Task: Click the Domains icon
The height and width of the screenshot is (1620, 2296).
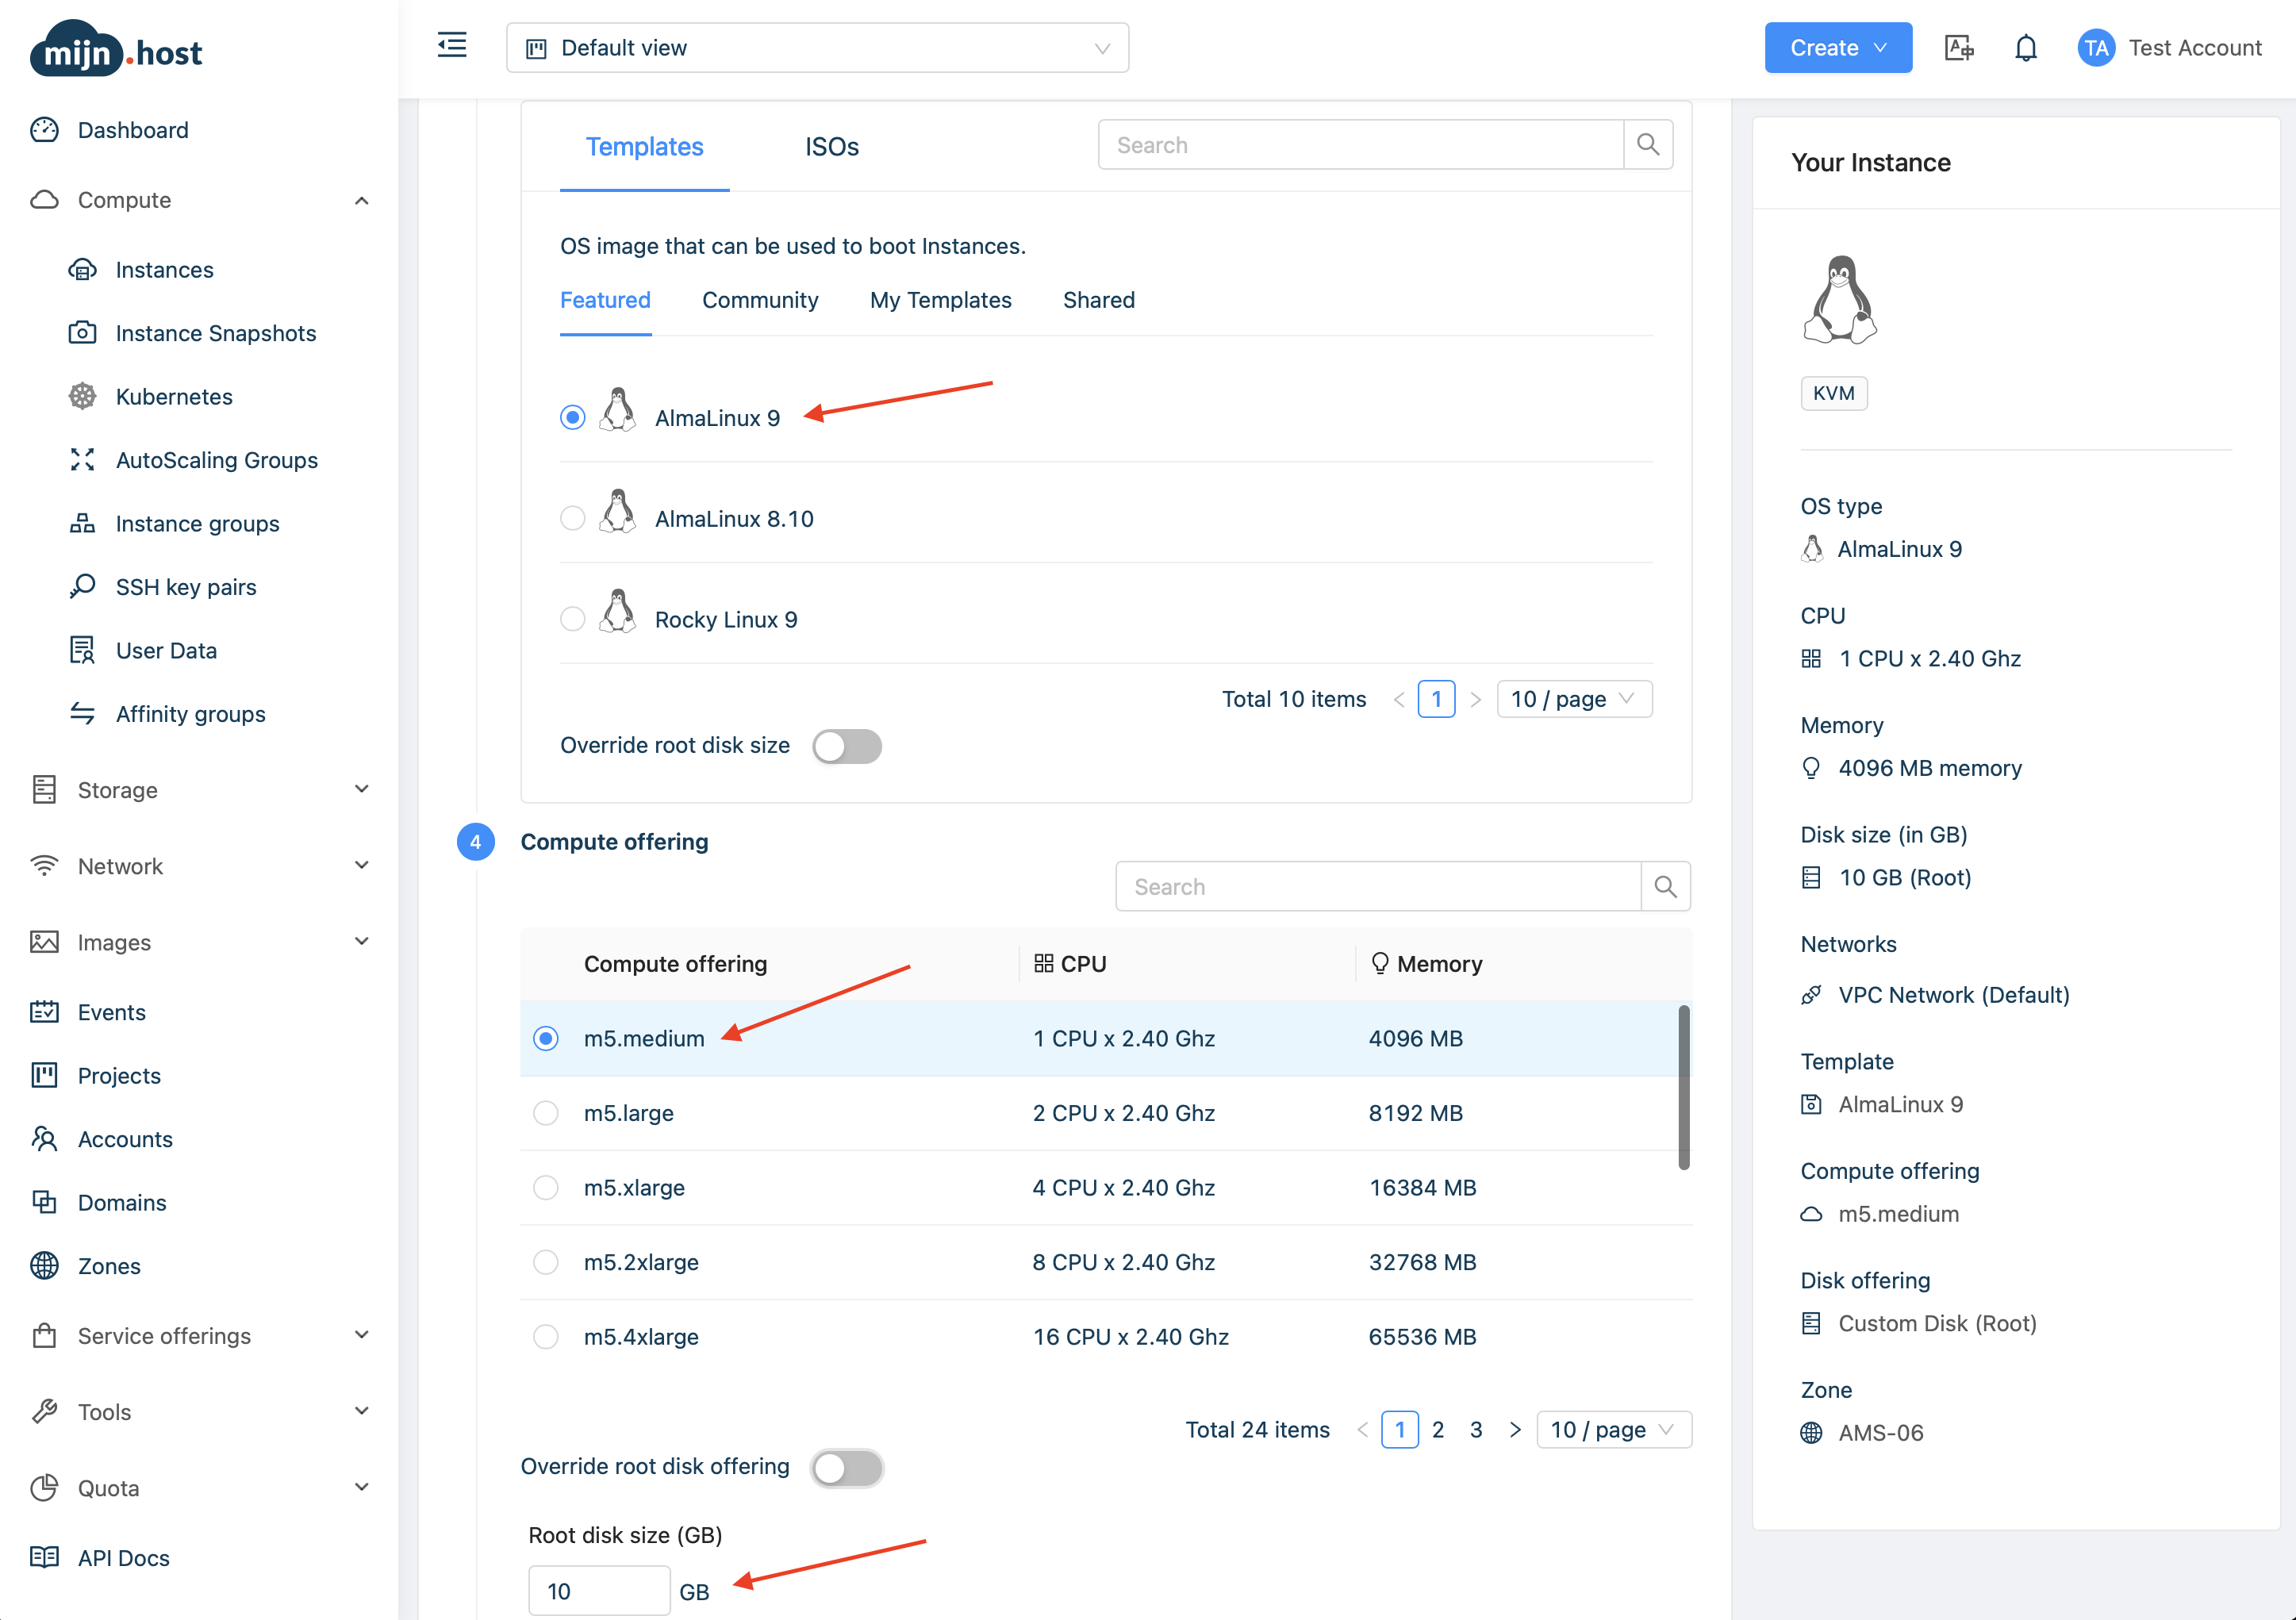Action: point(44,1202)
